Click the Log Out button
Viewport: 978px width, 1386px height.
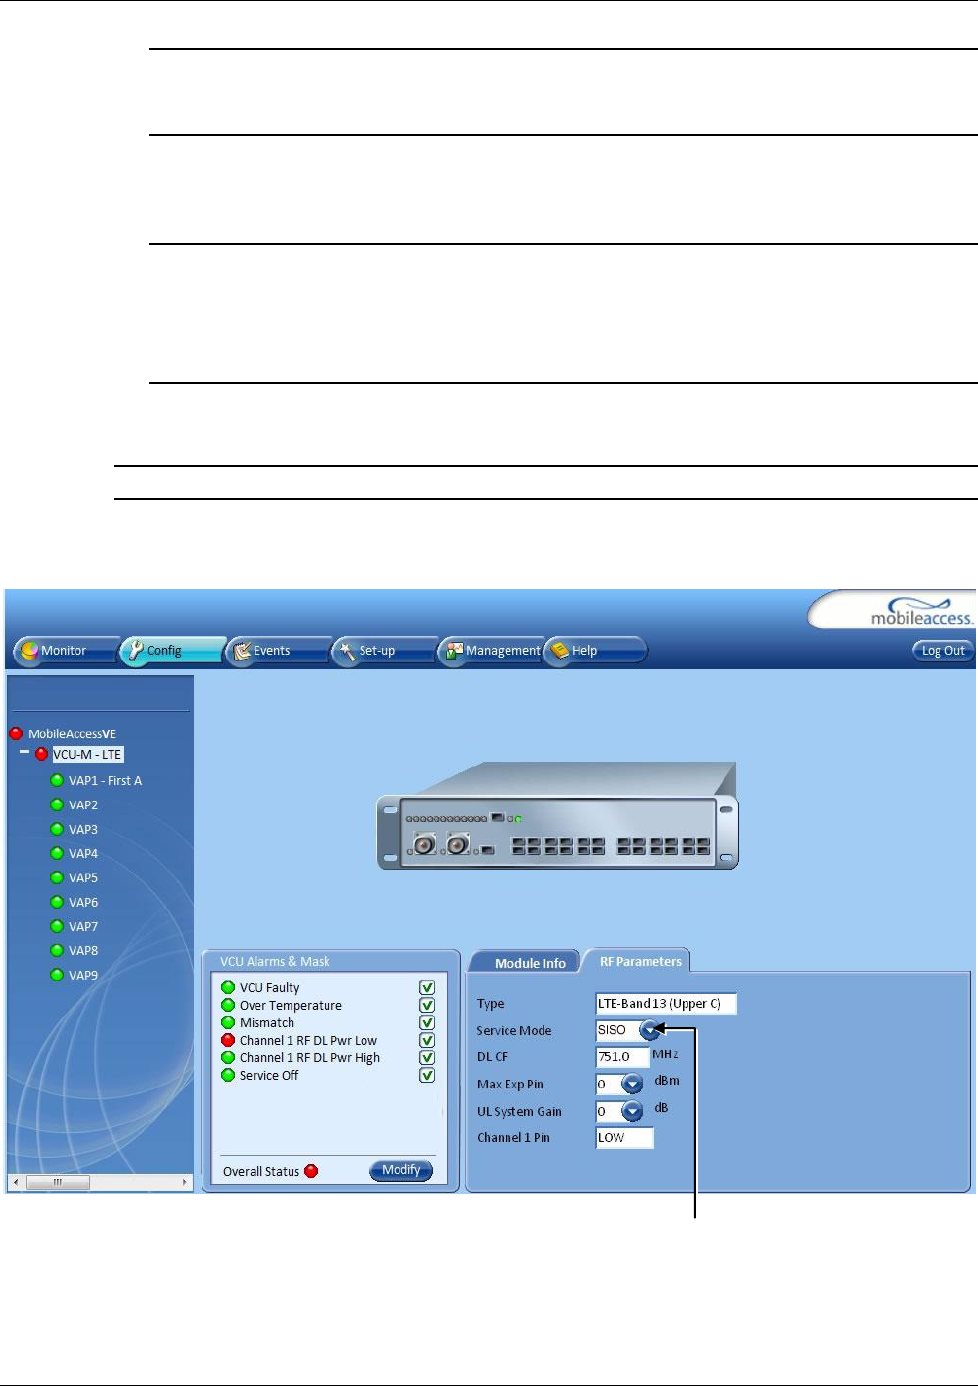(943, 651)
